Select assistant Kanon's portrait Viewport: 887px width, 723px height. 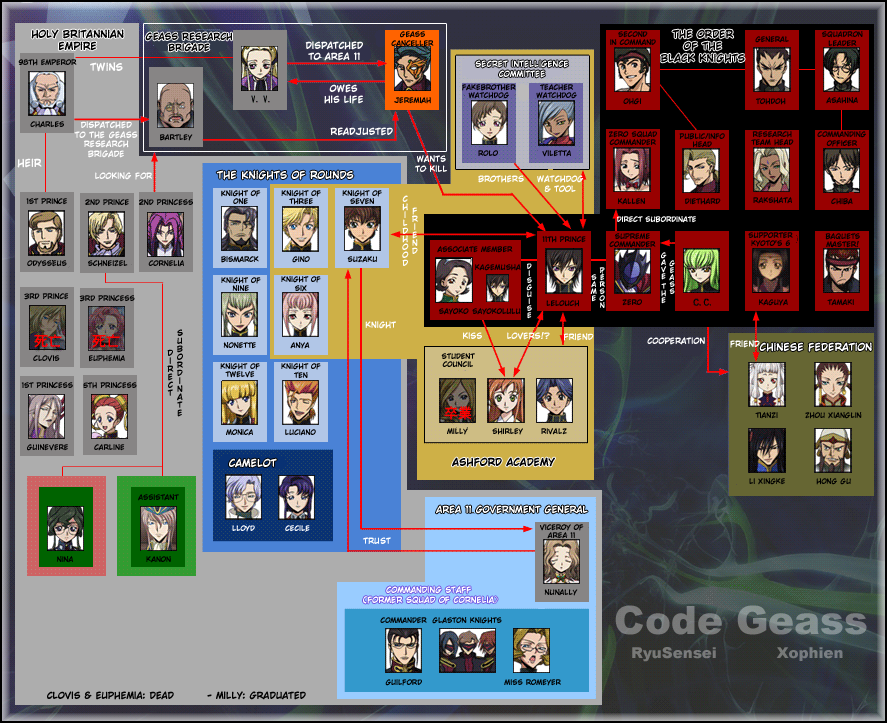(158, 528)
